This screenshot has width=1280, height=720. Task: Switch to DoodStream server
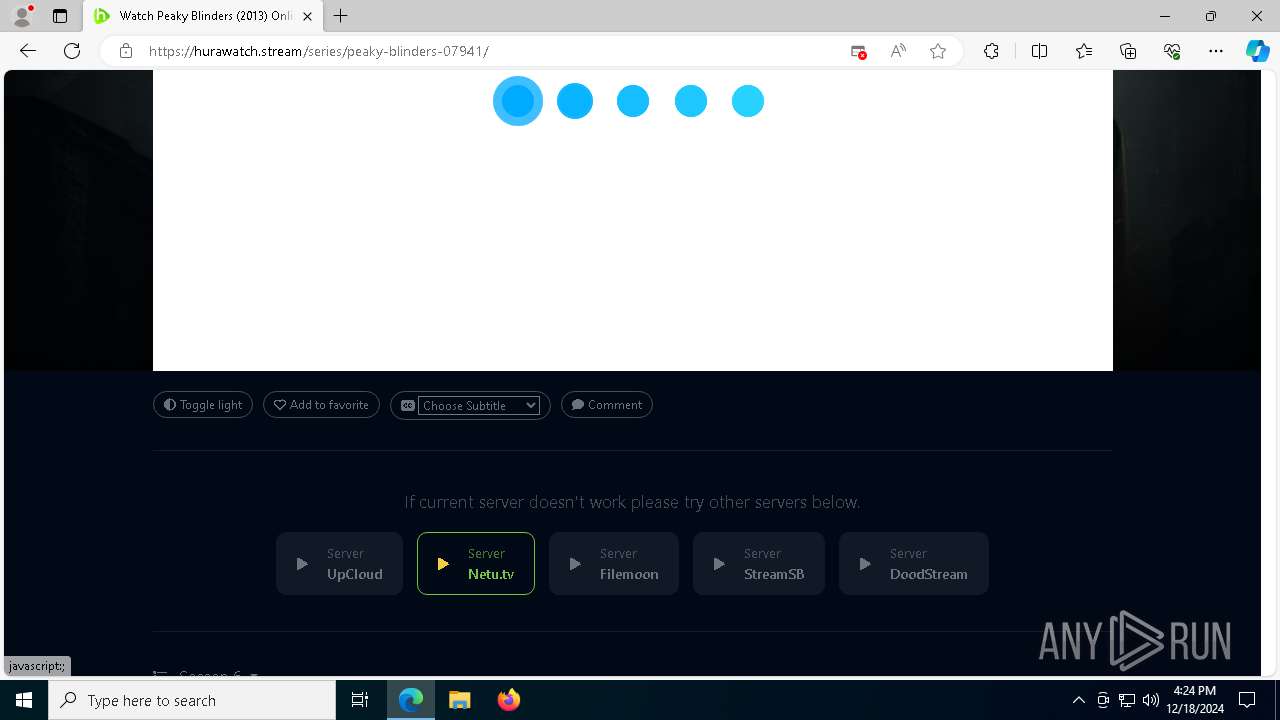tap(914, 564)
